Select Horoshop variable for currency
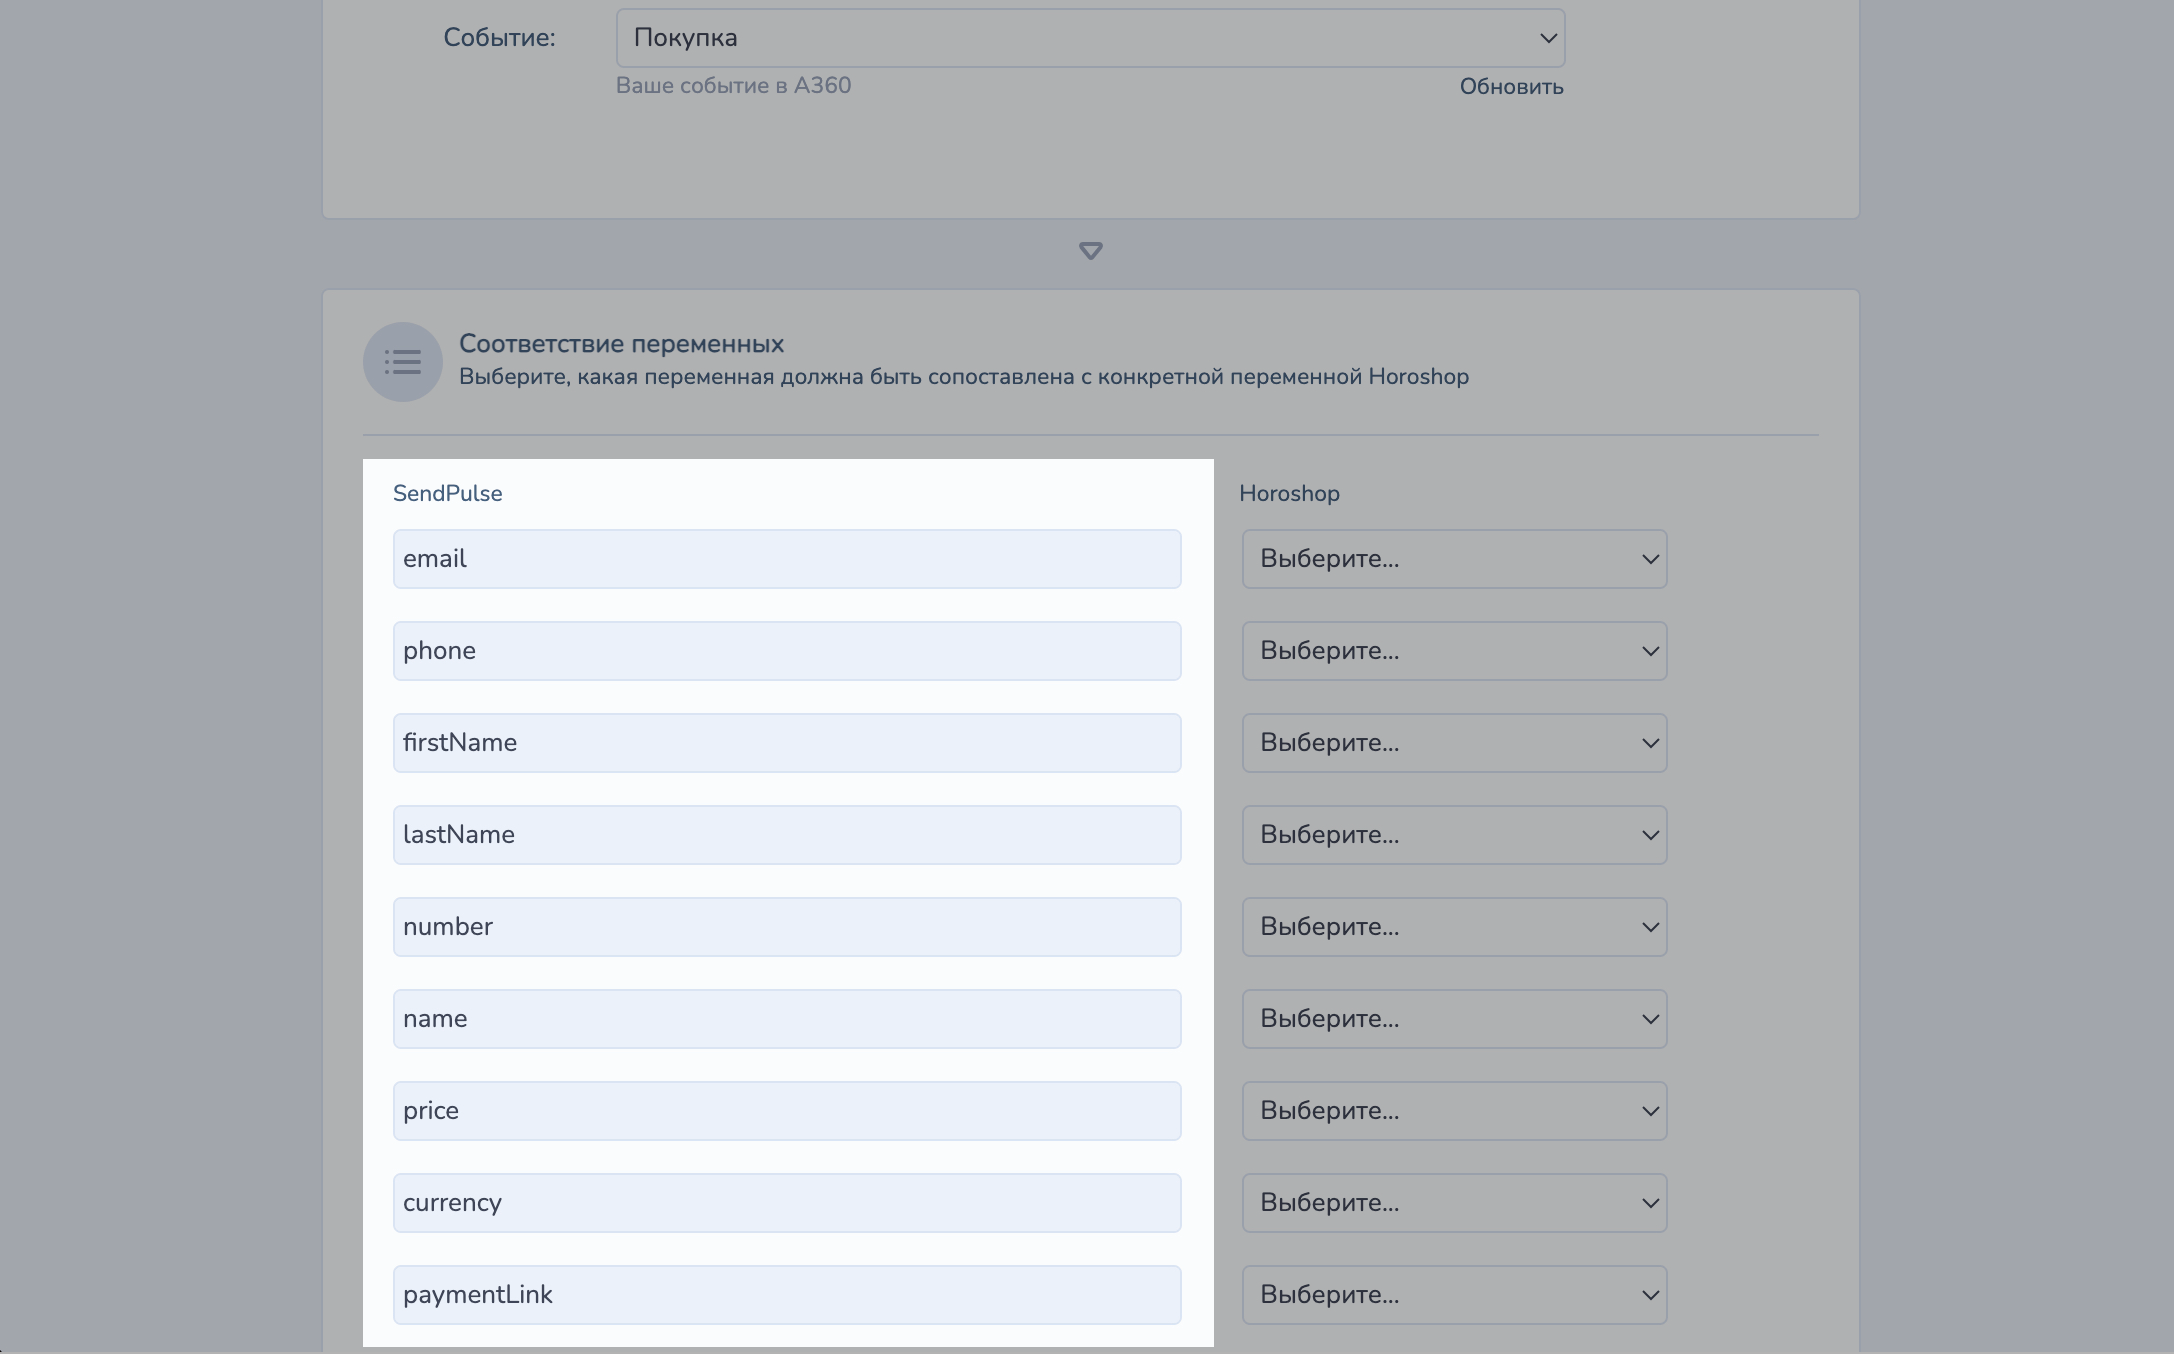The height and width of the screenshot is (1354, 2174). 1453,1203
